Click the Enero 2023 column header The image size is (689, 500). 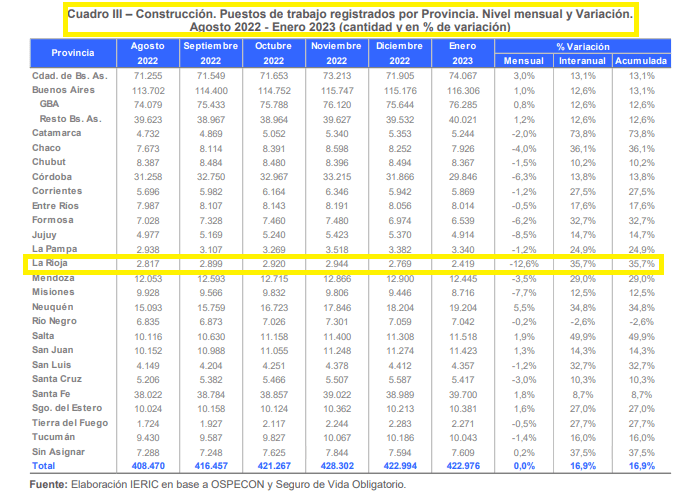[463, 53]
